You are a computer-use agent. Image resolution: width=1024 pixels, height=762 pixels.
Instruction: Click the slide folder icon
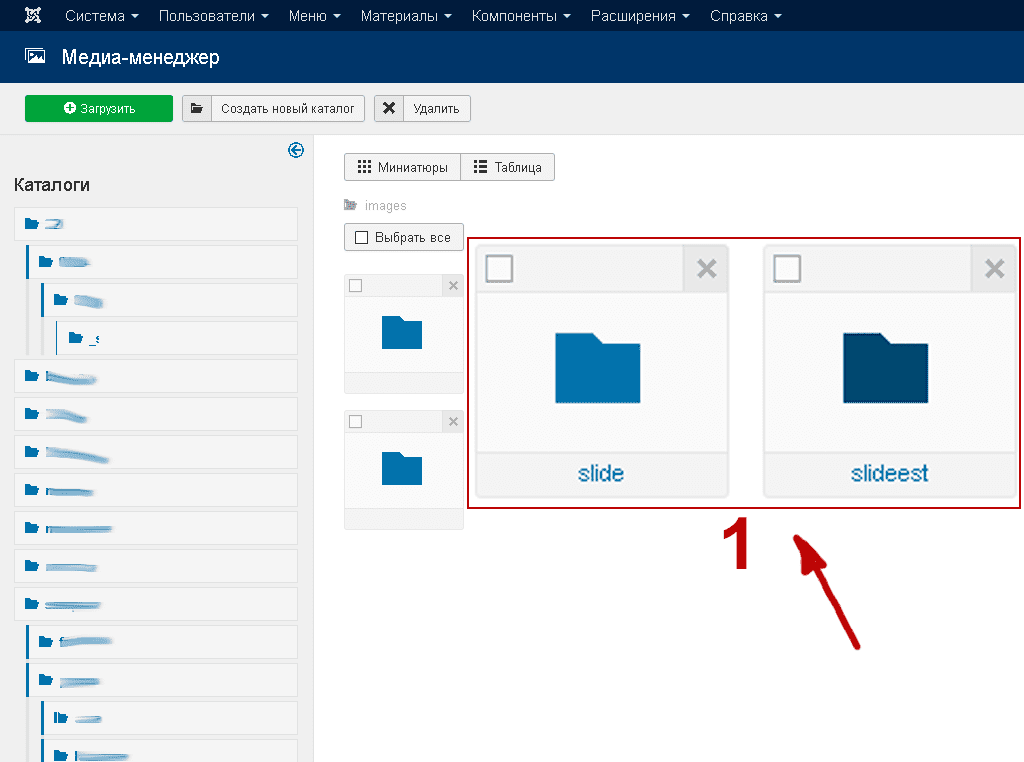[x=597, y=368]
